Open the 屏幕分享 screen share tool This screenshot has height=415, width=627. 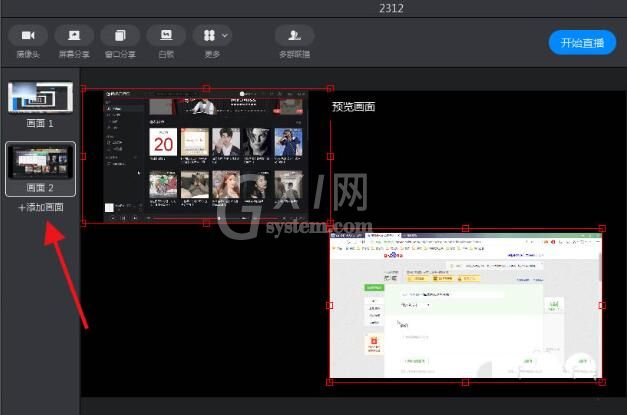coord(74,36)
